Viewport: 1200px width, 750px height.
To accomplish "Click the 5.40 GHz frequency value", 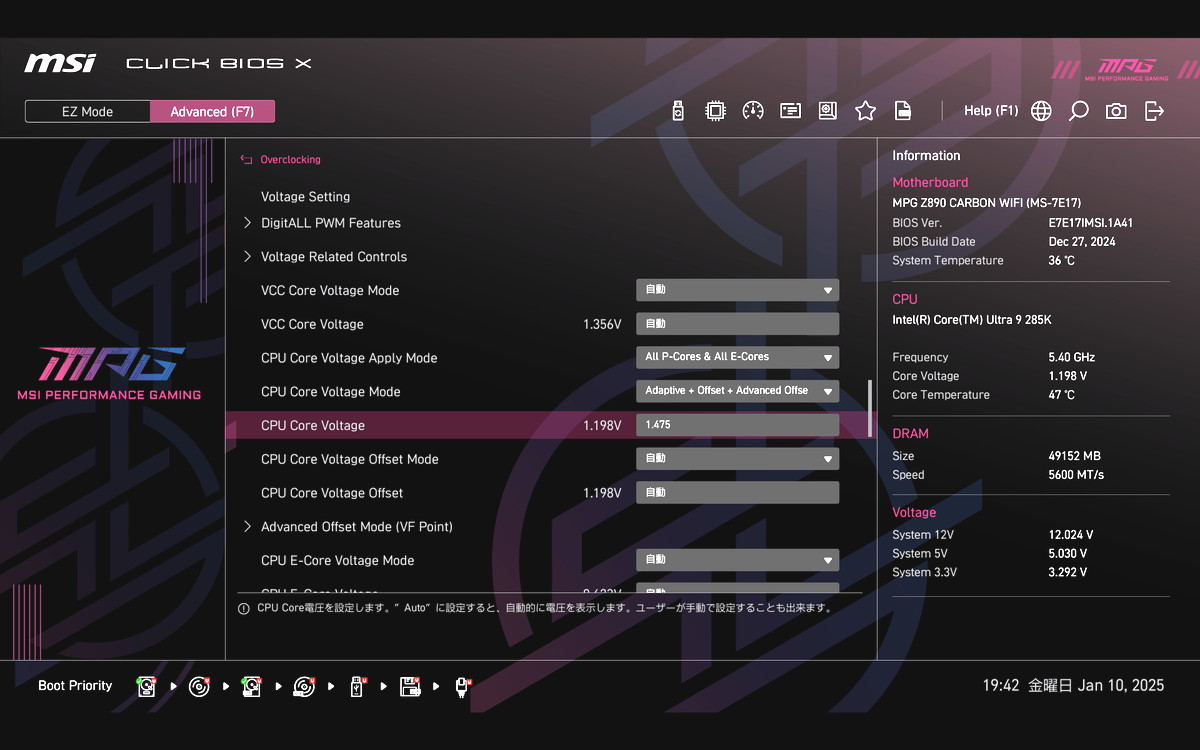I will coord(1071,357).
